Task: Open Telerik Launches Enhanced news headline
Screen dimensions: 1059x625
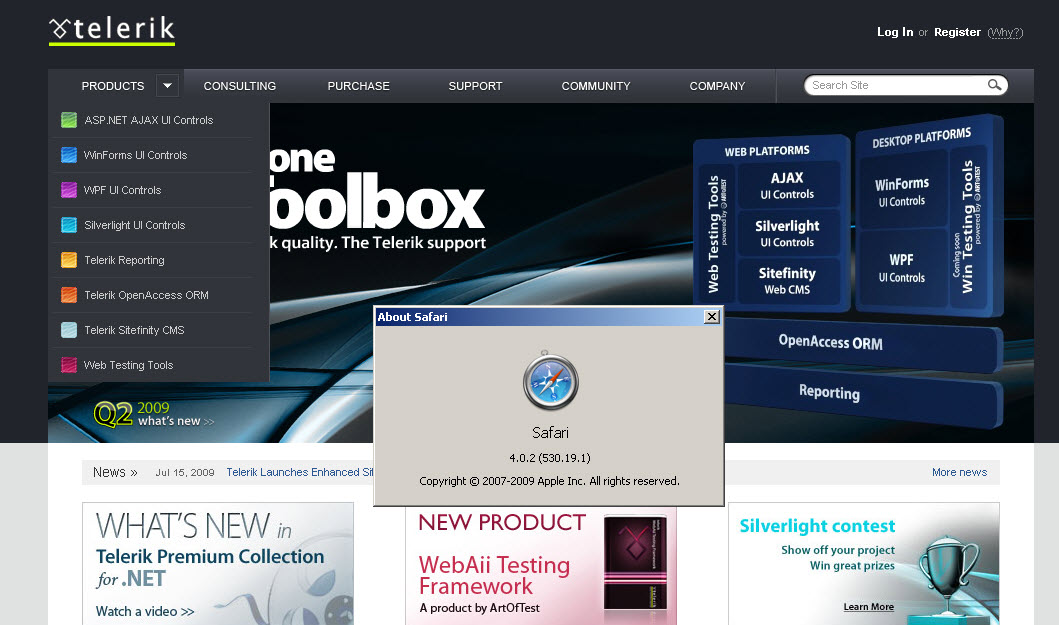Action: pos(300,472)
